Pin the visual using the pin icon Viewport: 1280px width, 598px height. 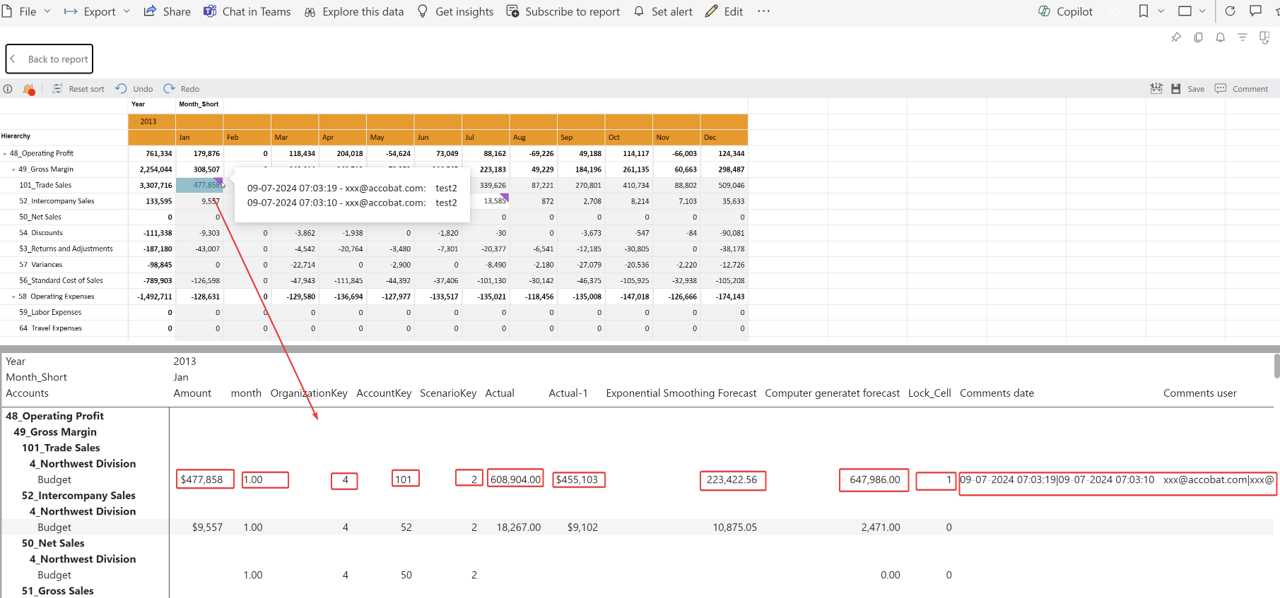point(1176,38)
